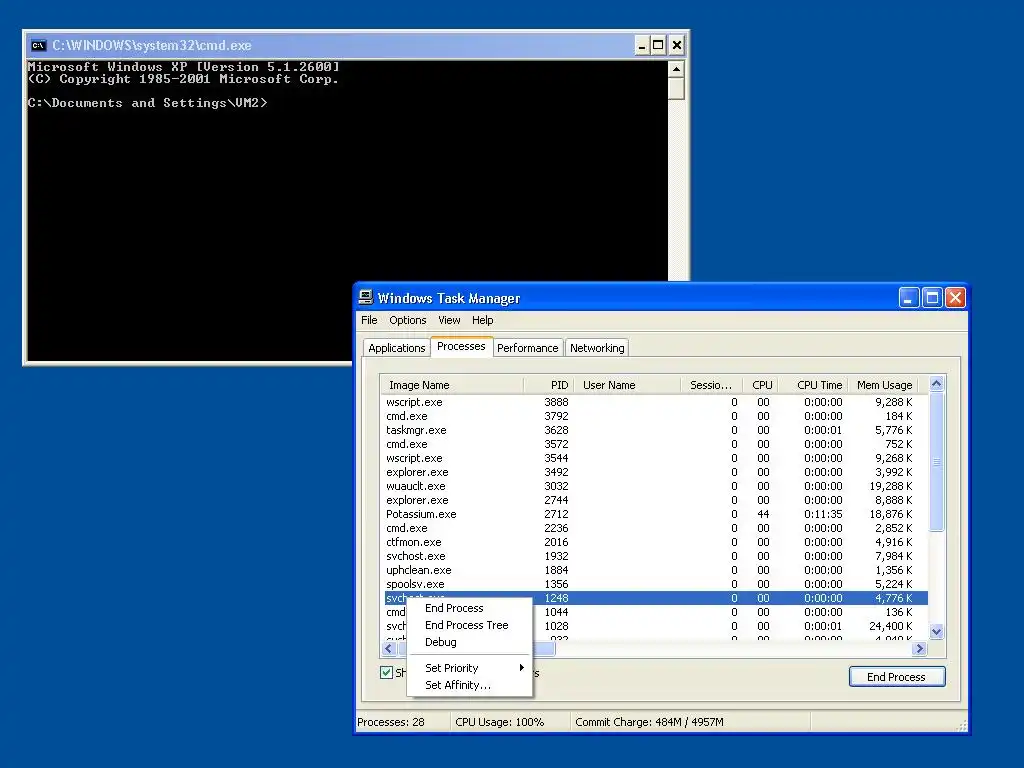The image size is (1024, 768).
Task: Sort by CPU column header
Action: [761, 385]
